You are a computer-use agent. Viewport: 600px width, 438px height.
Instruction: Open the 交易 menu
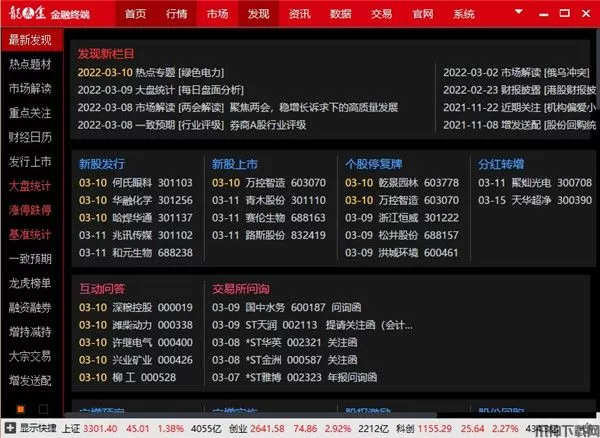coord(381,14)
